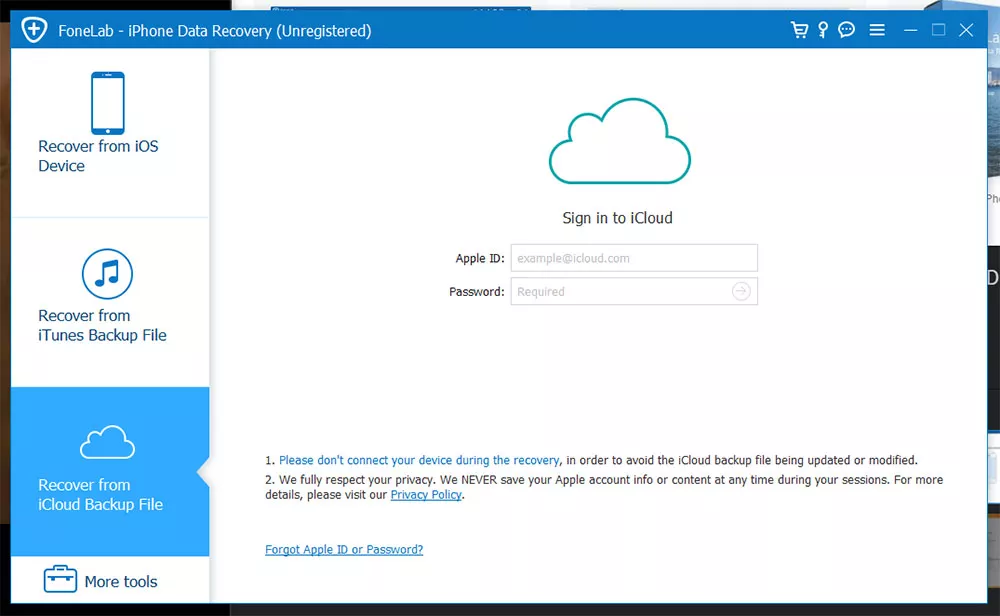Click the toolbox icon near More tools

click(x=61, y=579)
